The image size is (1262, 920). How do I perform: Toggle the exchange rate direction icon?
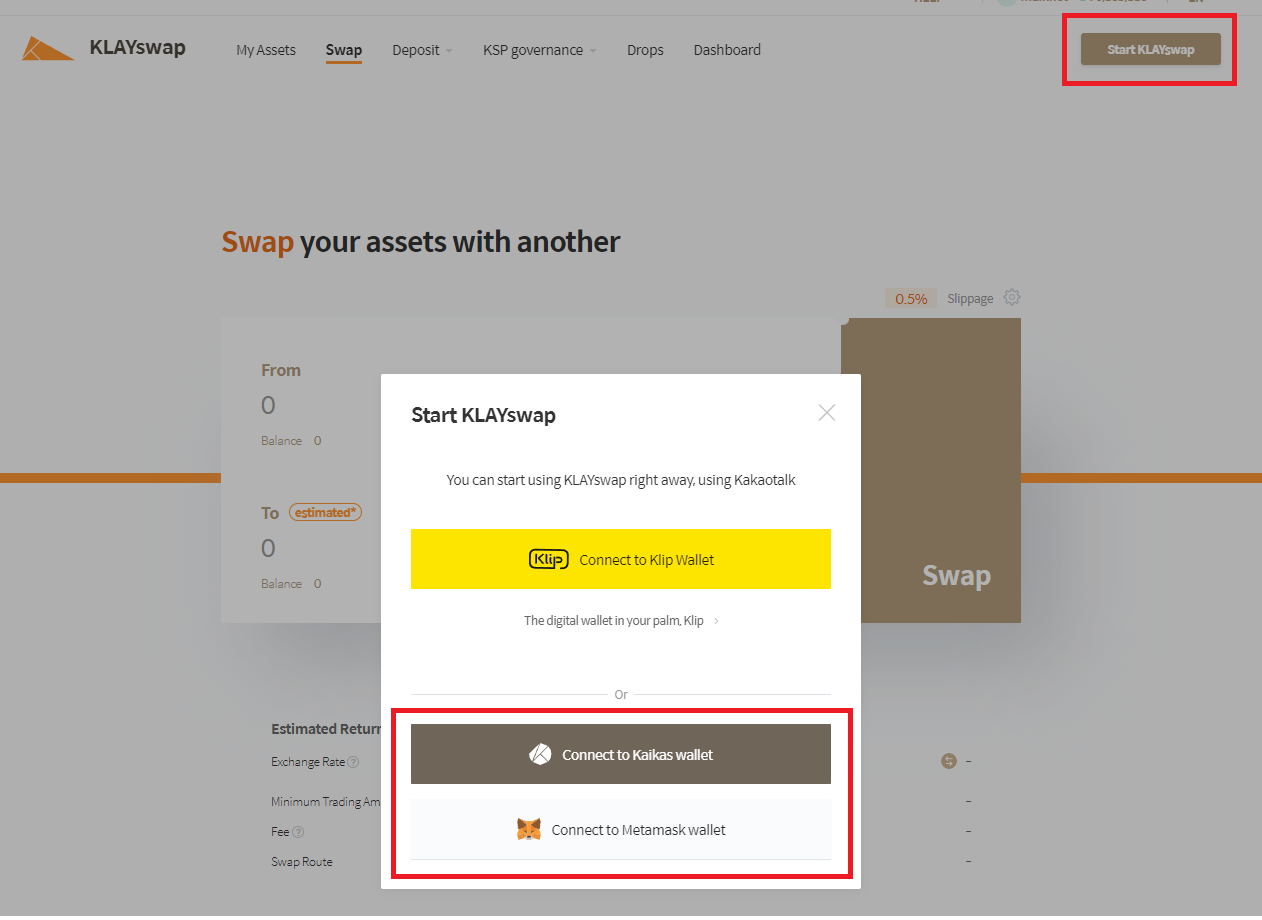coord(949,761)
